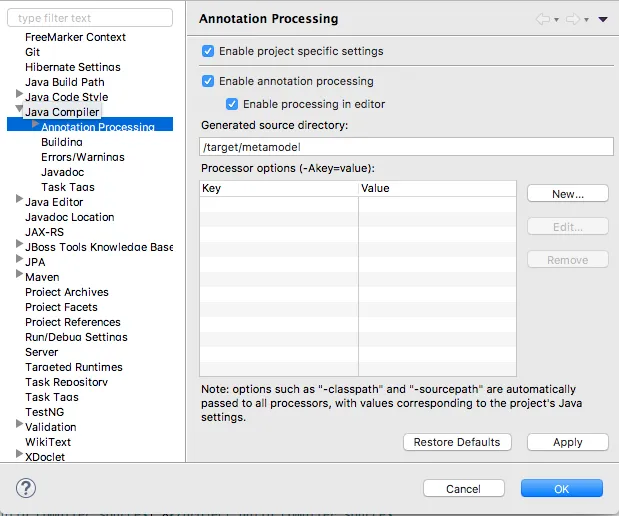Toggle Enable processing in editor checkbox

coord(232,104)
